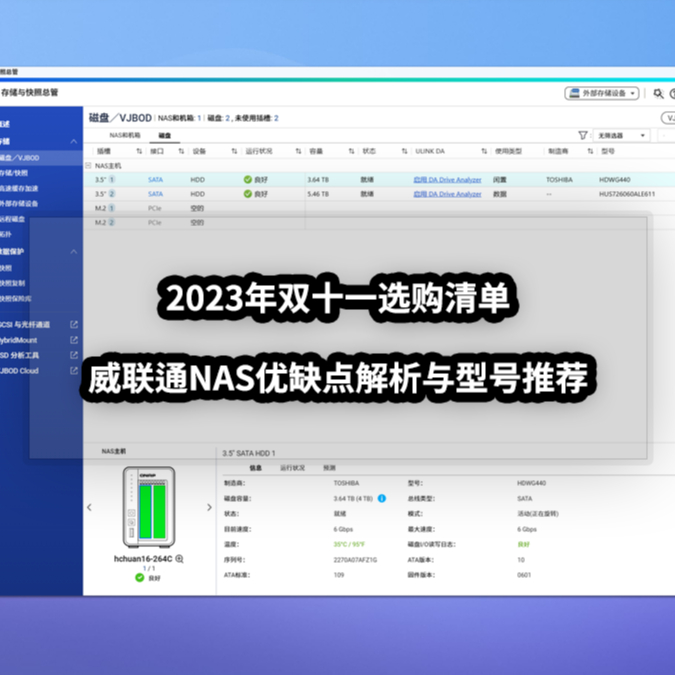Click the NAS device image thumbnail

[149, 507]
